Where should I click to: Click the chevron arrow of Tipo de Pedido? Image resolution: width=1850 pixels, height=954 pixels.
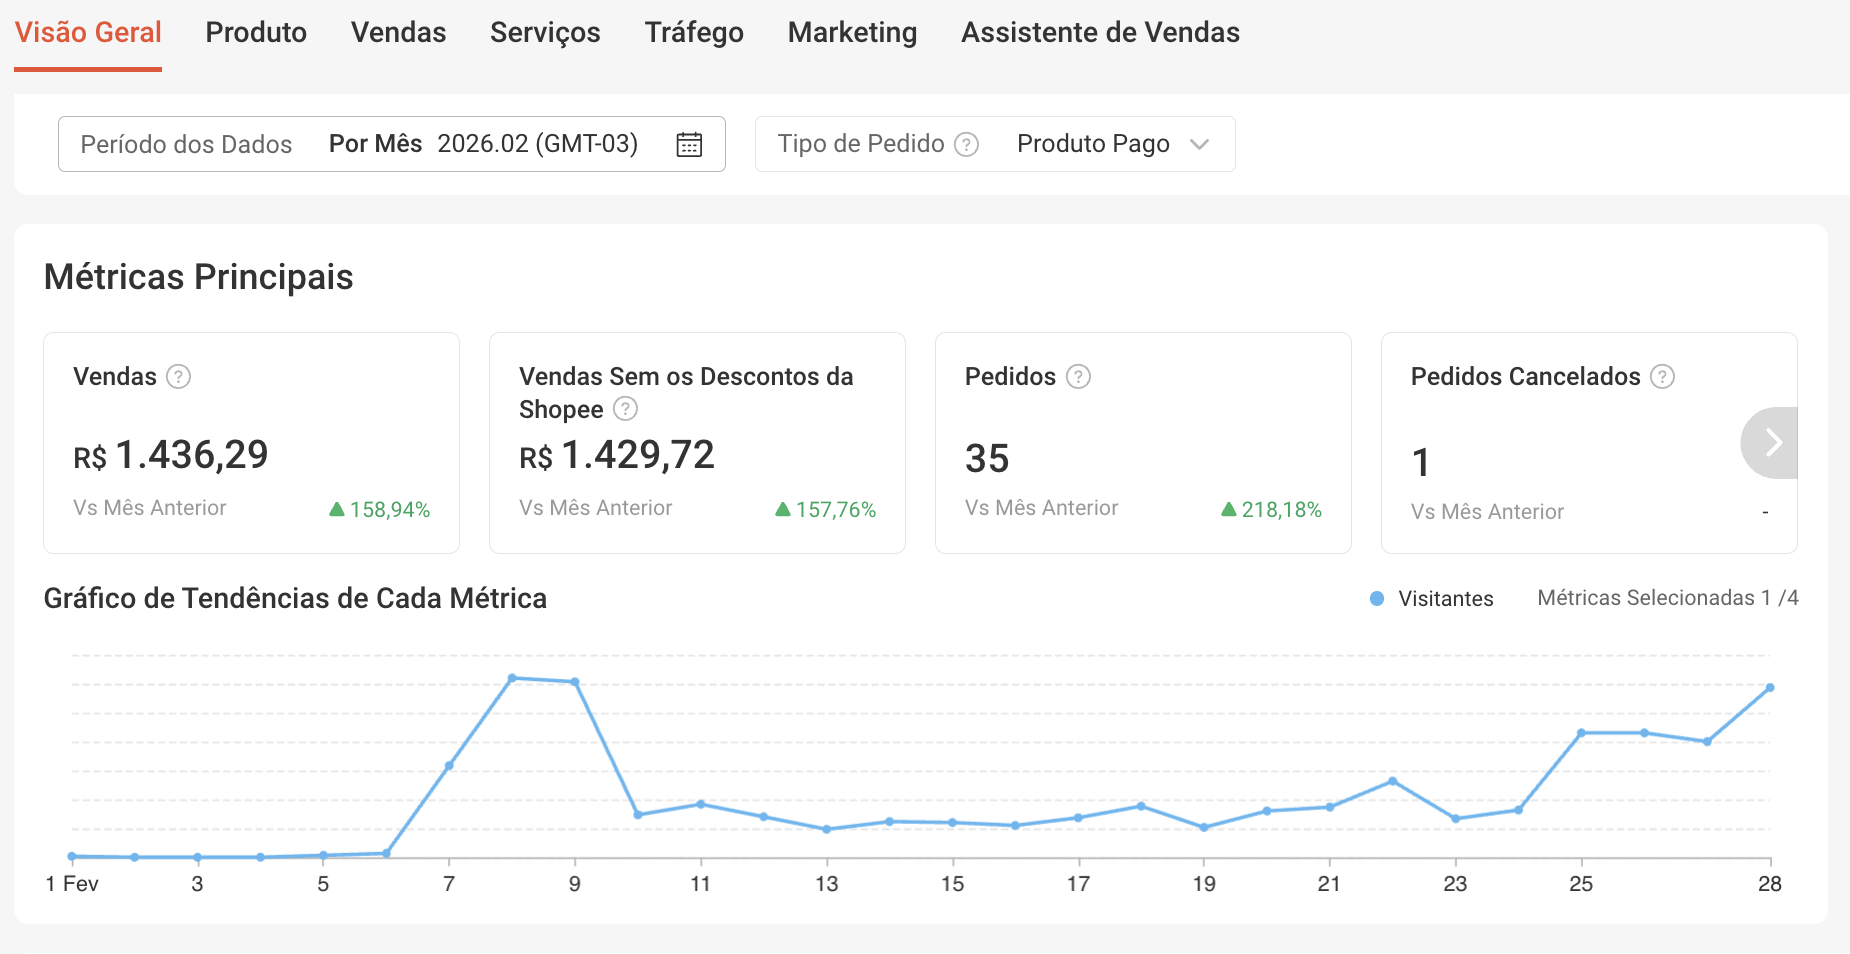[1200, 144]
